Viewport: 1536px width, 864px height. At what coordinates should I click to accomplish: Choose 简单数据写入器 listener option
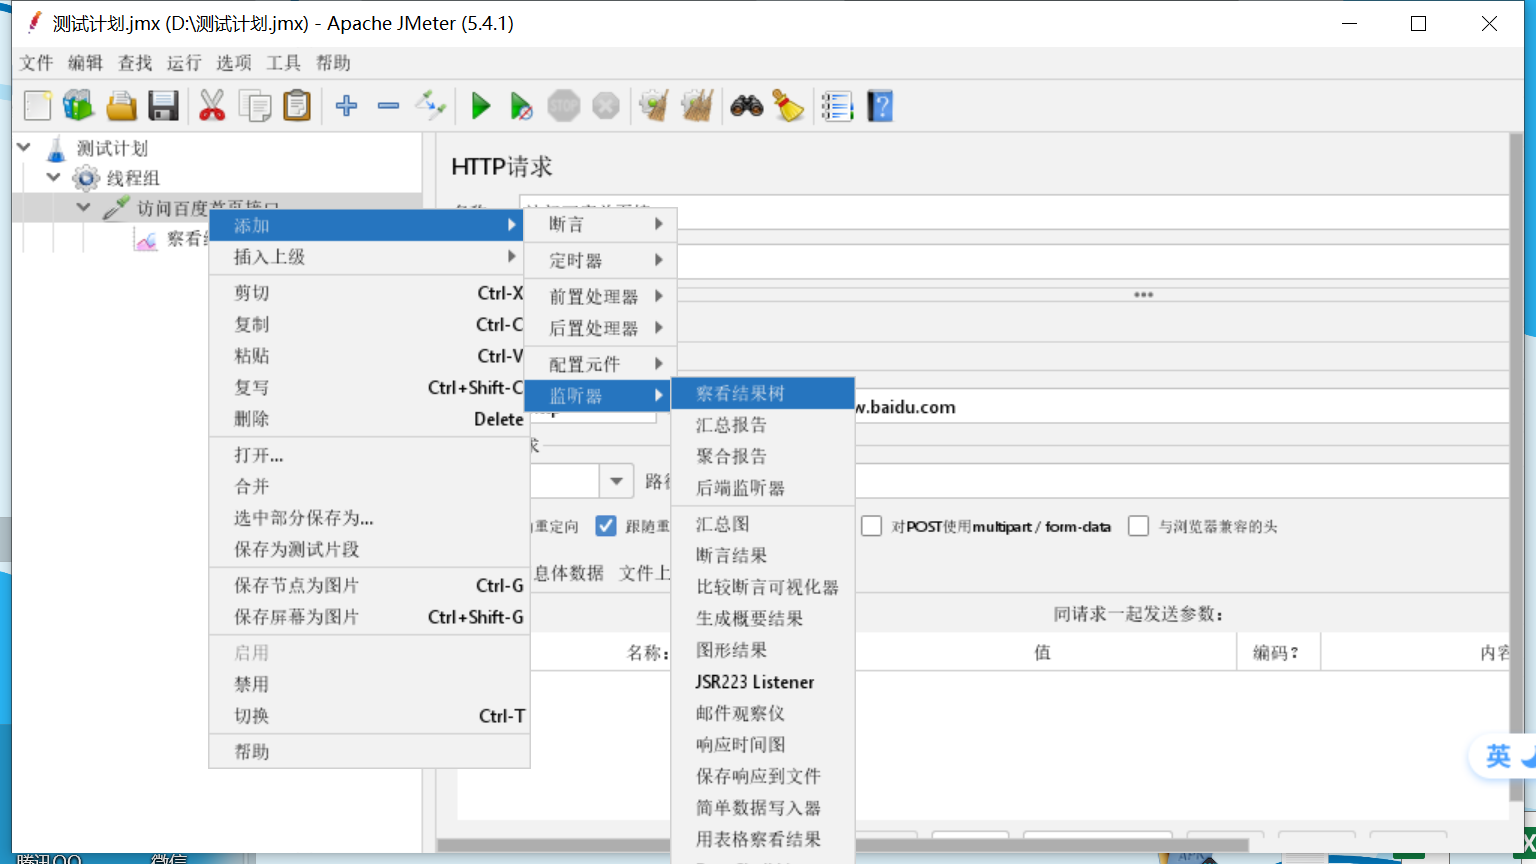point(763,807)
